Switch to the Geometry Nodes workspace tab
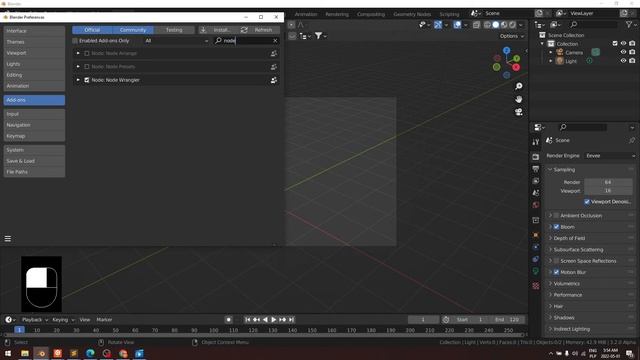The height and width of the screenshot is (360, 640). pos(412,14)
